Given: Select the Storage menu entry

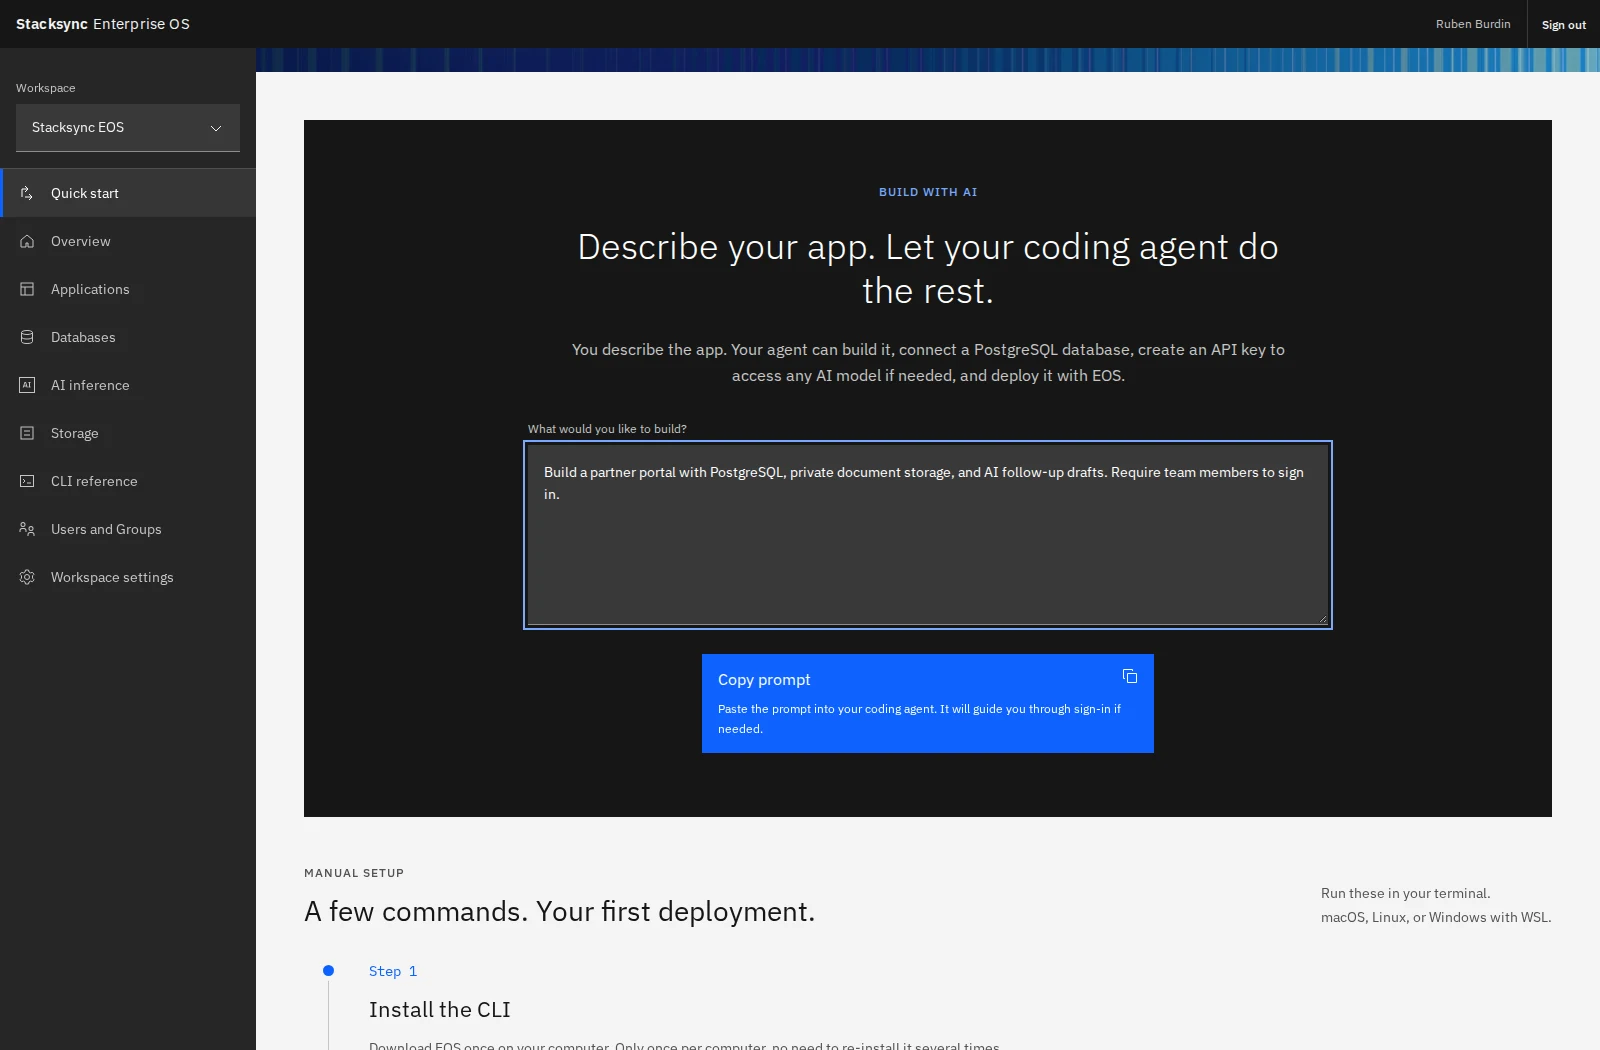Looking at the screenshot, I should [x=128, y=433].
